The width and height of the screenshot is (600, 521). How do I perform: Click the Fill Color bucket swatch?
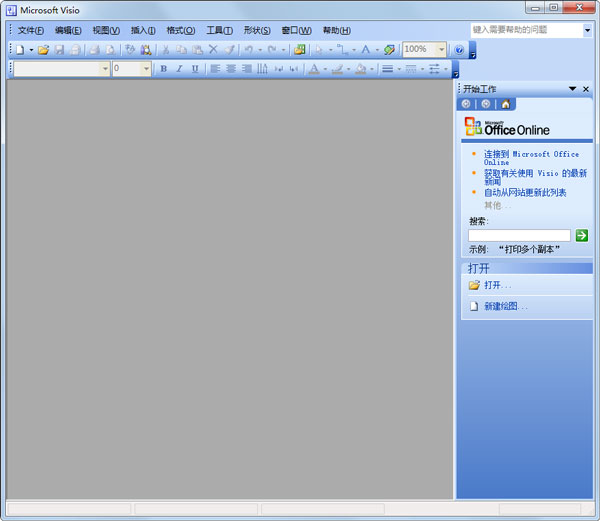tap(360, 69)
